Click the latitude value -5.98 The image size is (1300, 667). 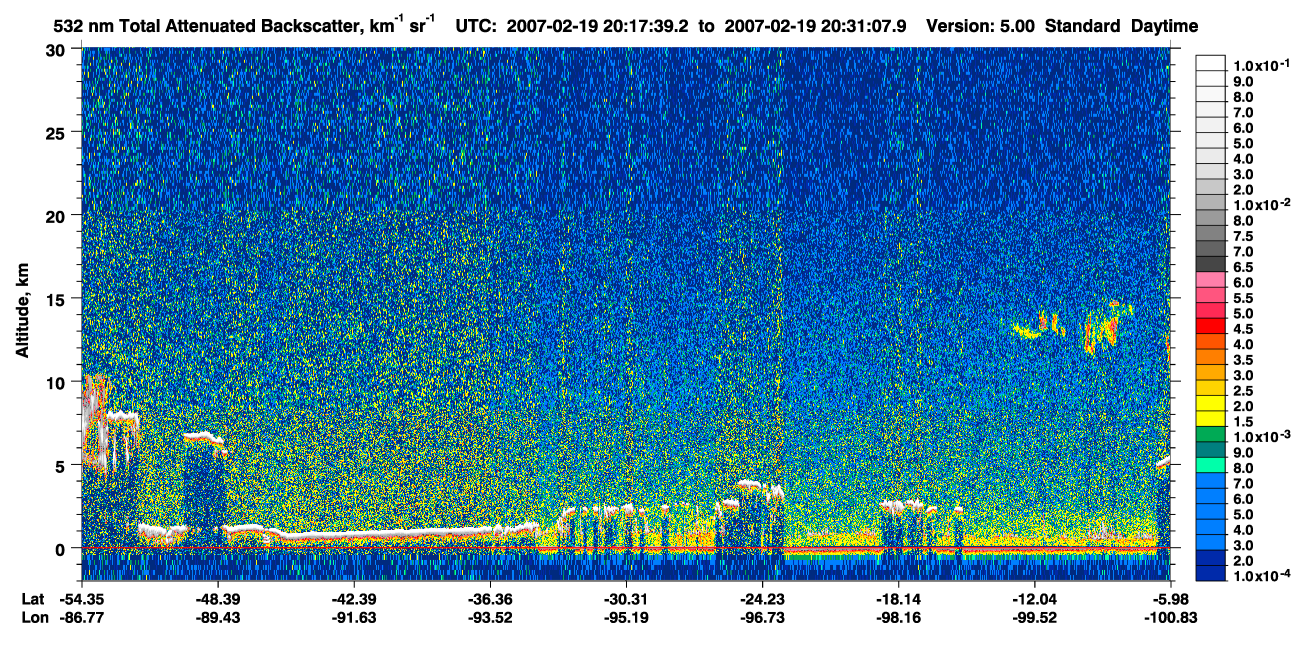click(x=1170, y=598)
